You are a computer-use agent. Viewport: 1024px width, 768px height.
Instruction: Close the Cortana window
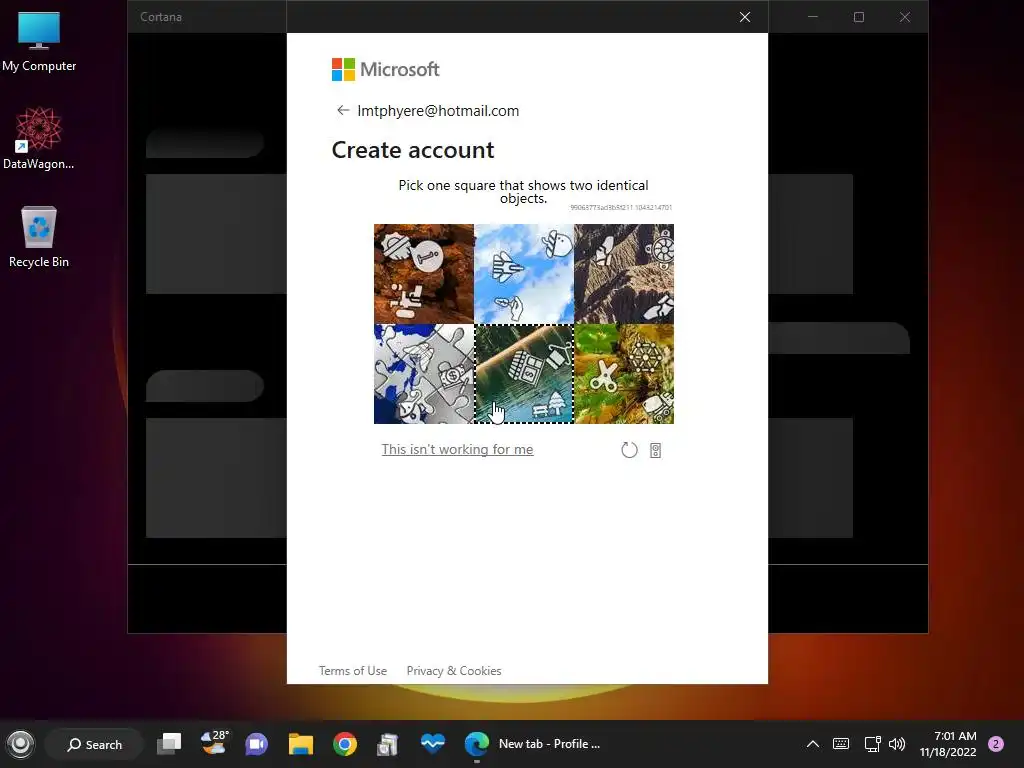coord(904,17)
